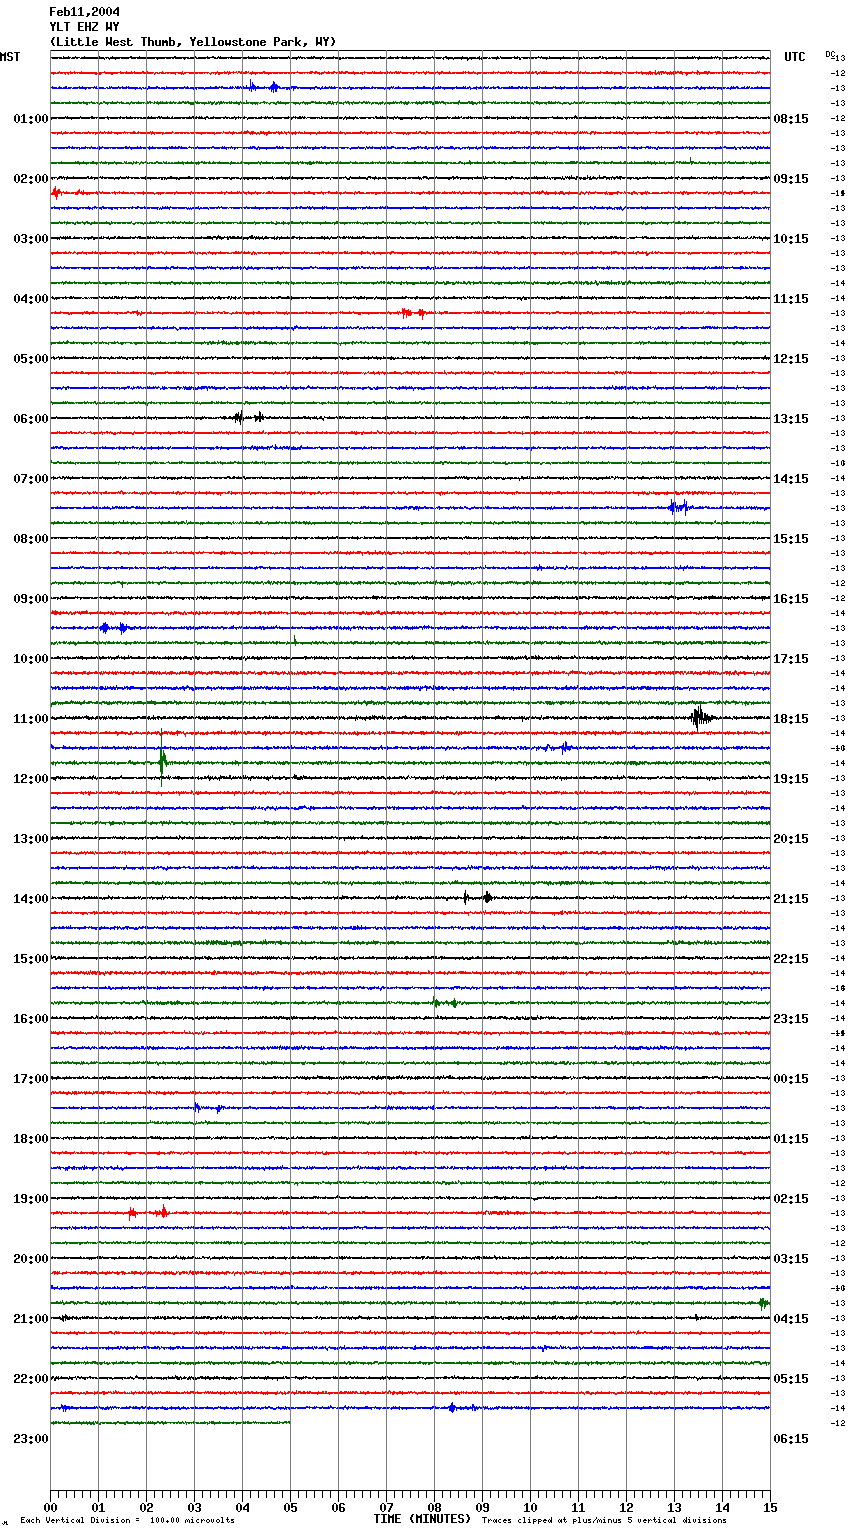The height and width of the screenshot is (1534, 850).
Task: Select the 04:00 MST row label
Action: [31, 299]
